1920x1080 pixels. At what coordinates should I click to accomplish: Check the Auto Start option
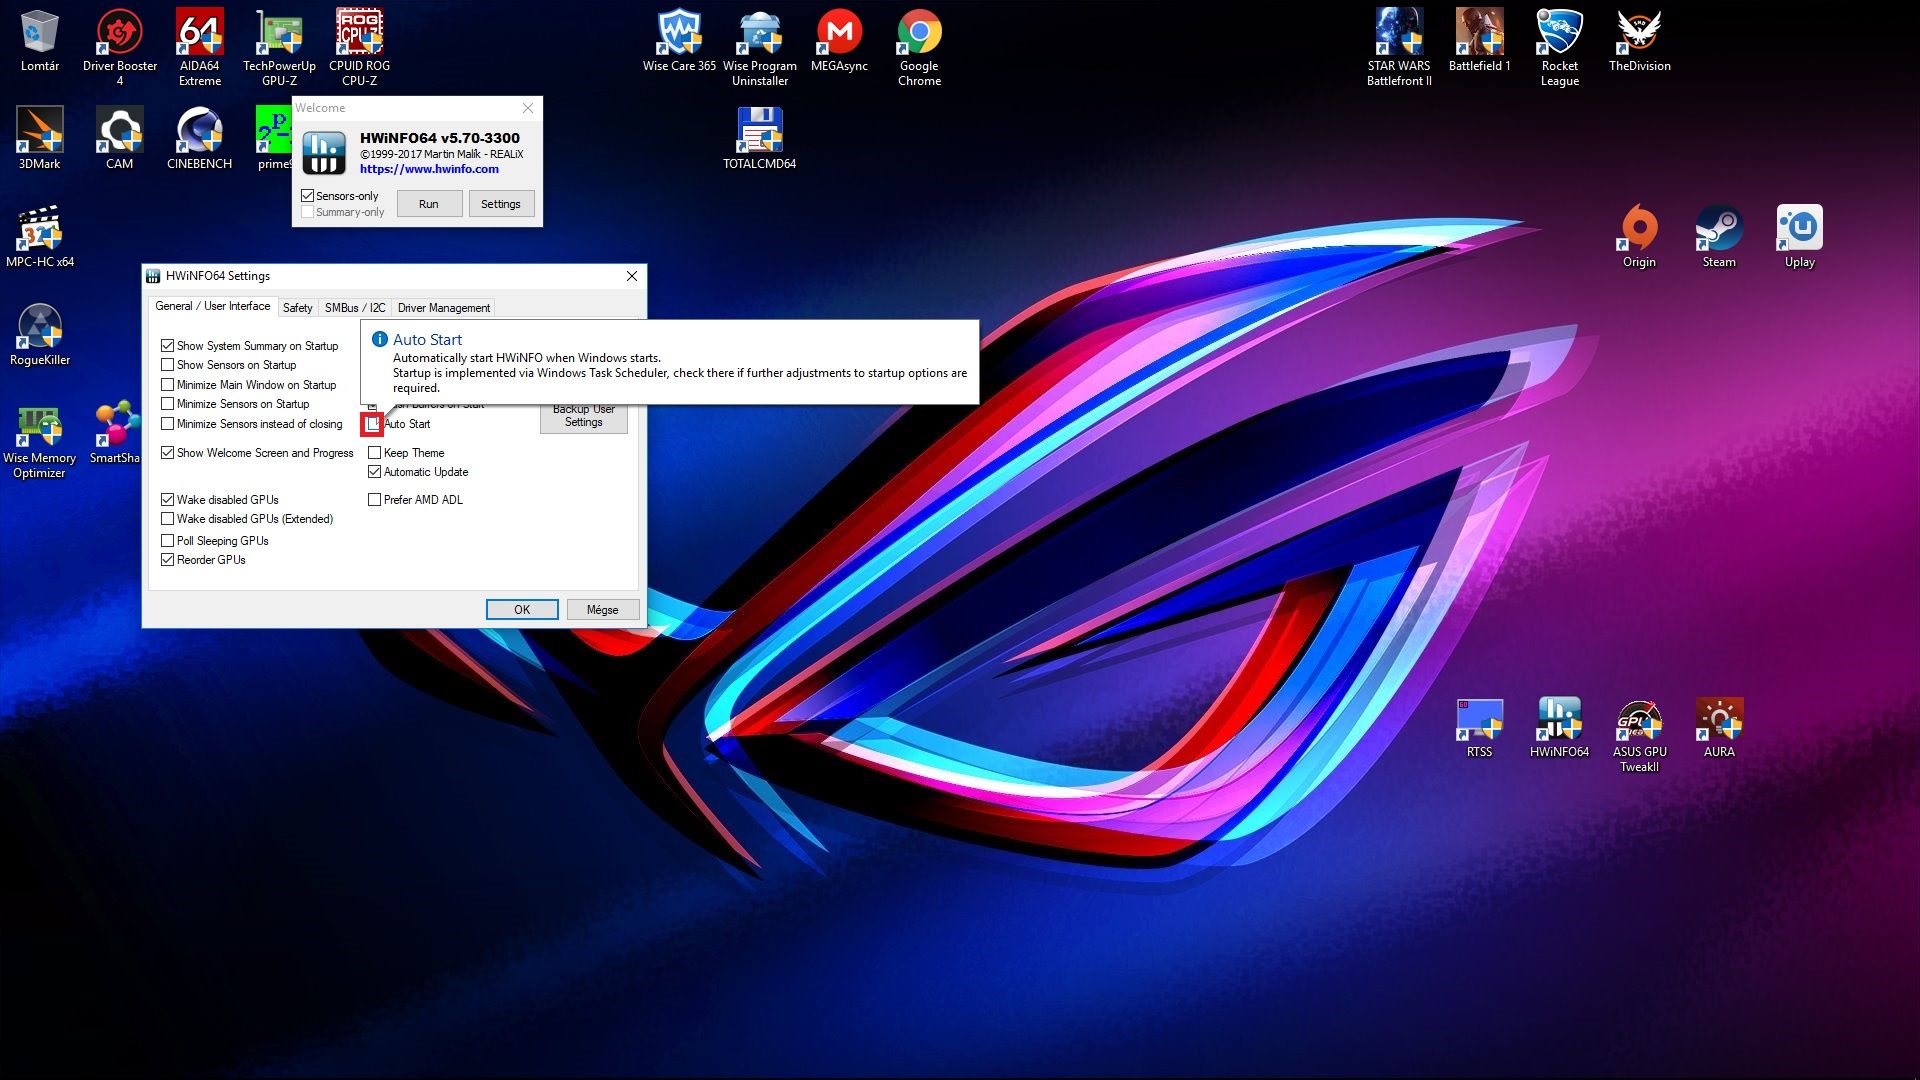click(373, 424)
